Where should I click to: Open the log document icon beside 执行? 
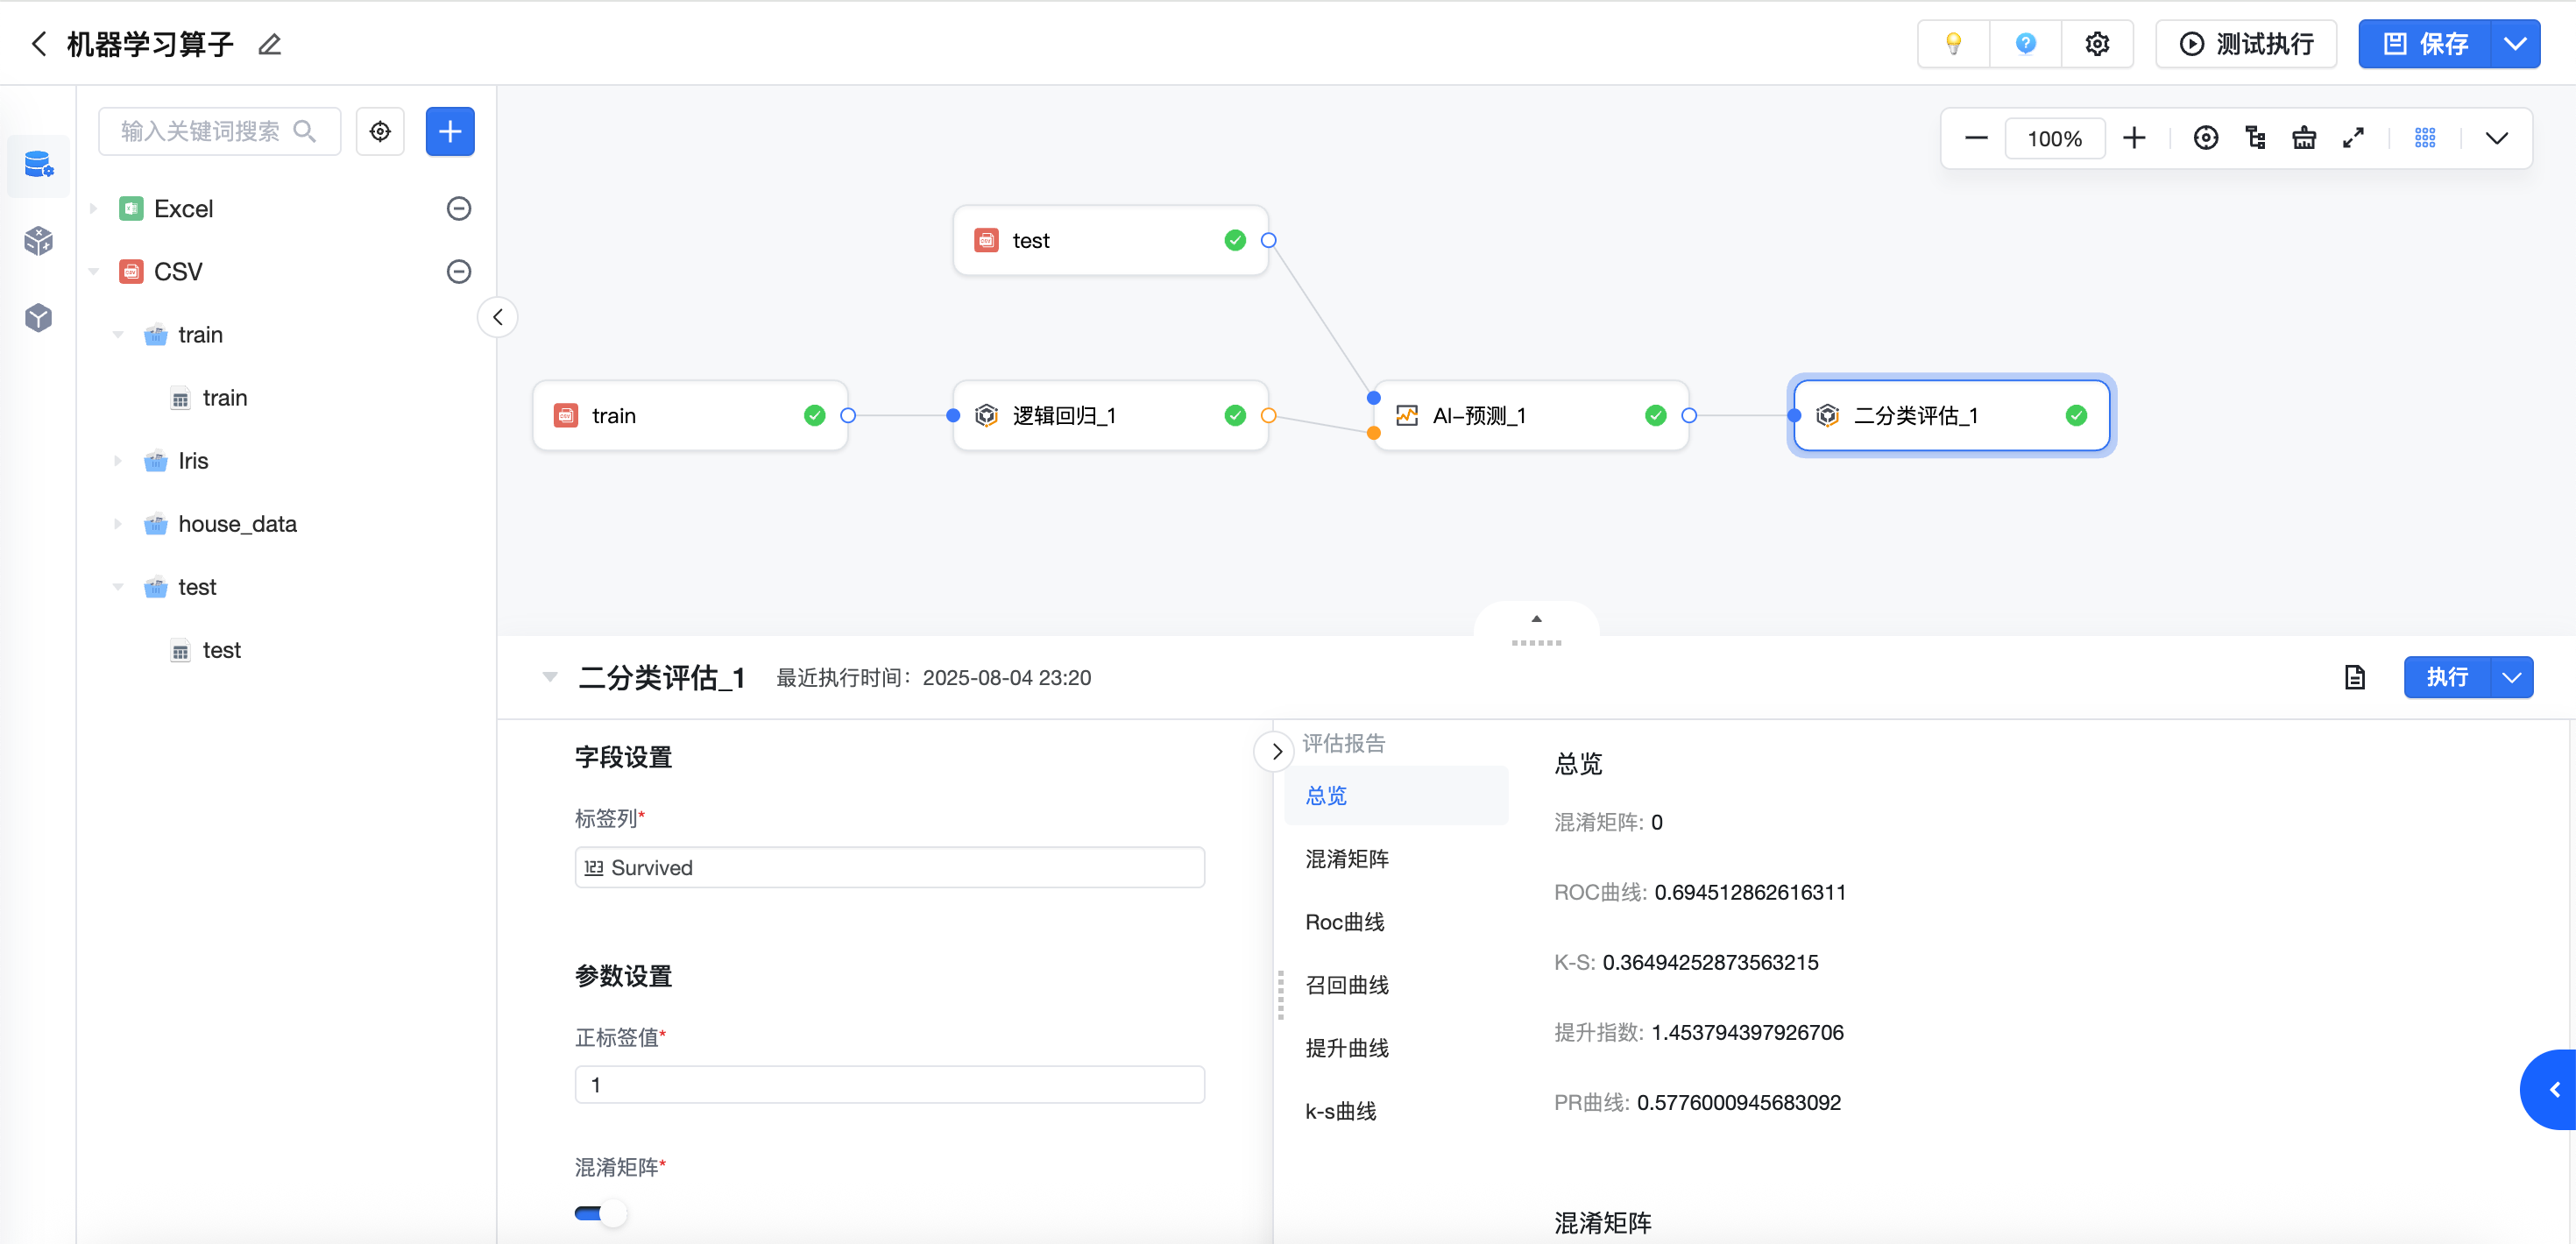click(2355, 677)
